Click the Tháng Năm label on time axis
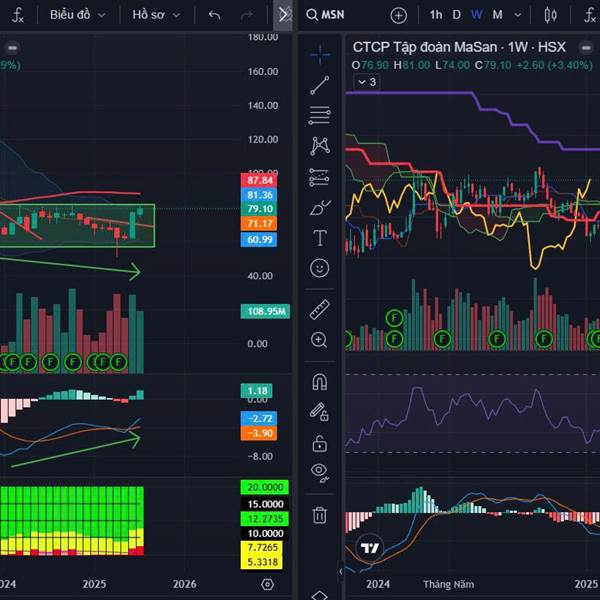 tap(448, 584)
